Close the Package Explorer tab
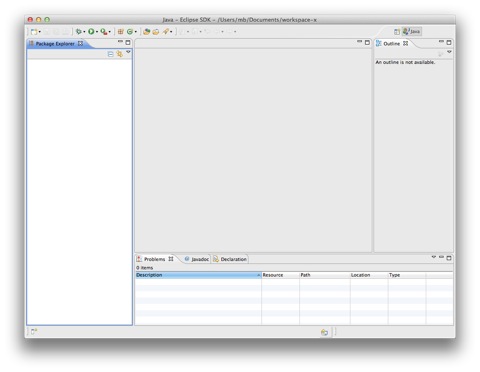 point(80,44)
